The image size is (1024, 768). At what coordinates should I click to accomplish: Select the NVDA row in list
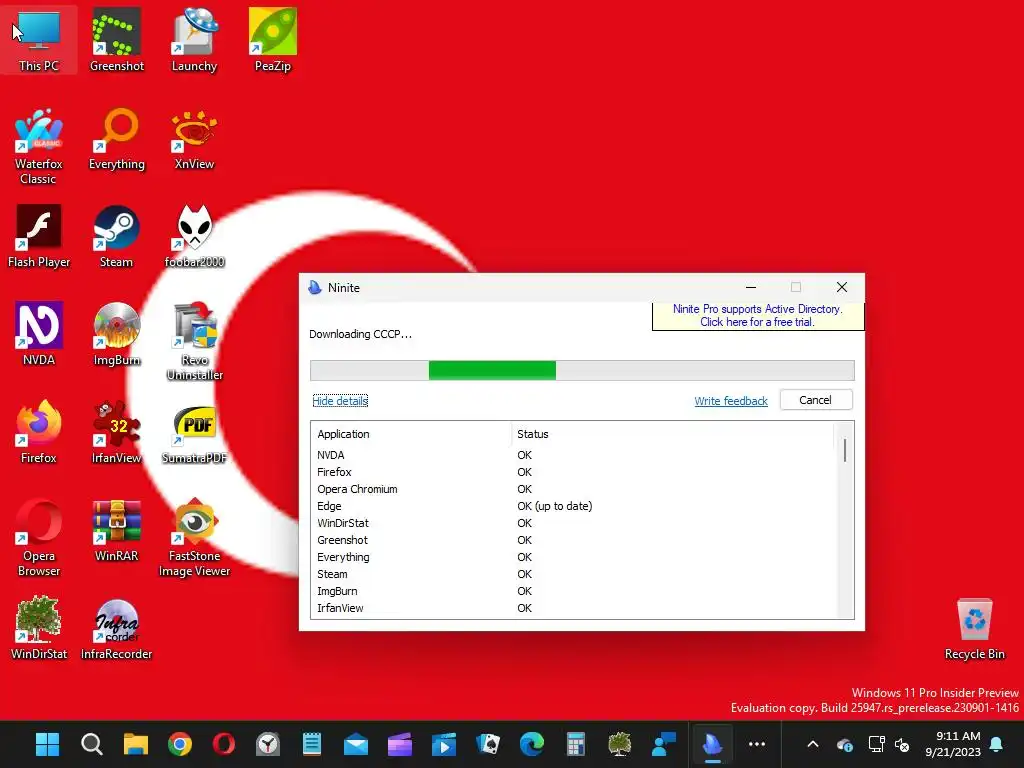click(575, 455)
